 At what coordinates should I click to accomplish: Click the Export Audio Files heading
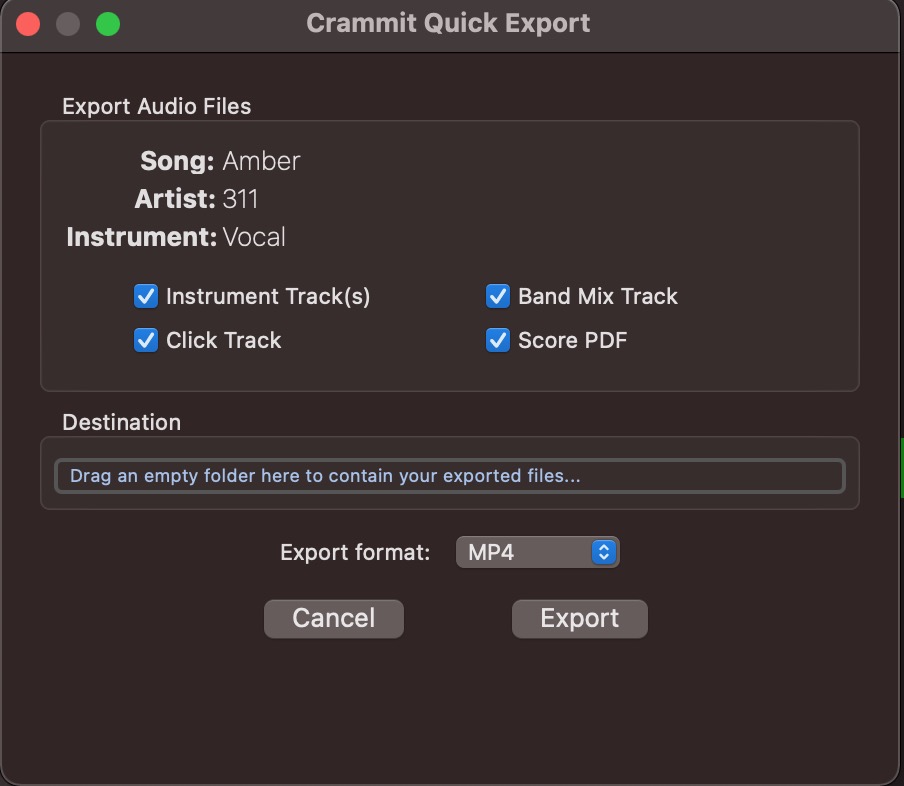pyautogui.click(x=156, y=106)
